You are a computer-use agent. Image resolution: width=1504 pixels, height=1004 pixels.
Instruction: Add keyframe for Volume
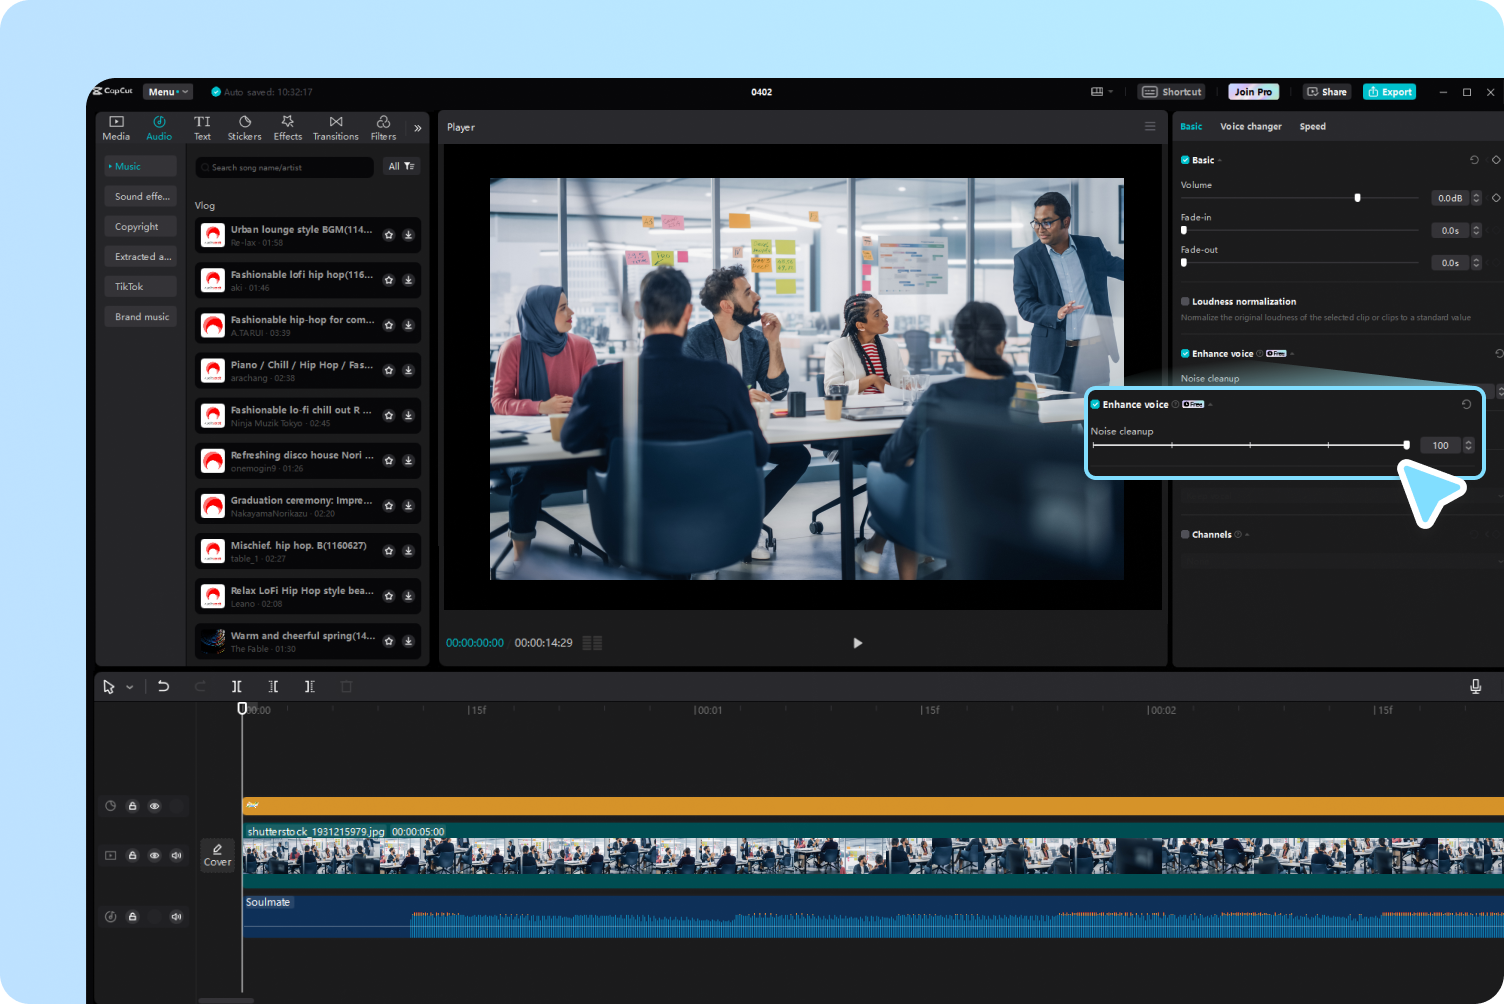click(x=1496, y=198)
